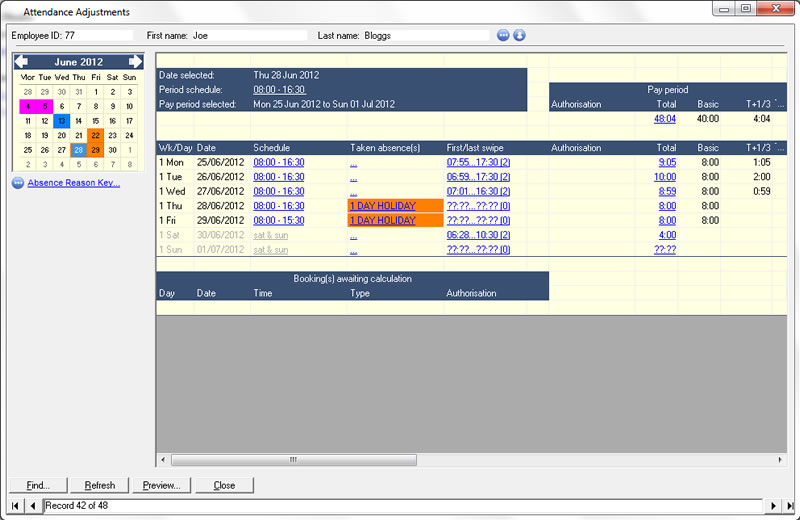This screenshot has width=800, height=520.
Task: Select orange-highlighted 22 June in calendar
Action: (x=95, y=135)
